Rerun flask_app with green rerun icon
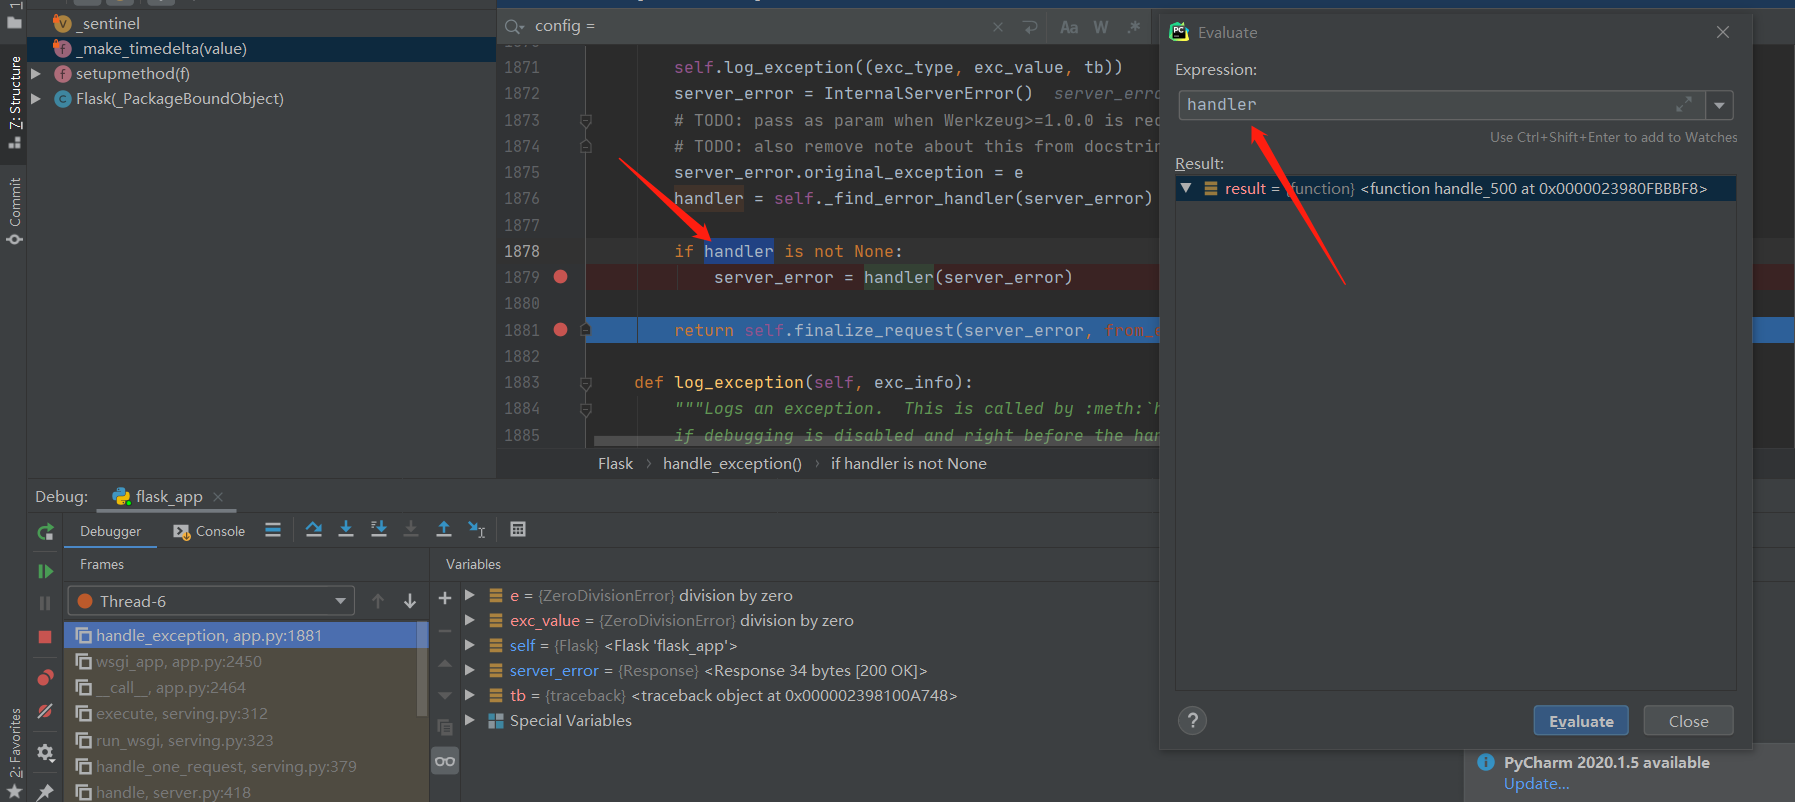The image size is (1795, 802). pos(45,532)
